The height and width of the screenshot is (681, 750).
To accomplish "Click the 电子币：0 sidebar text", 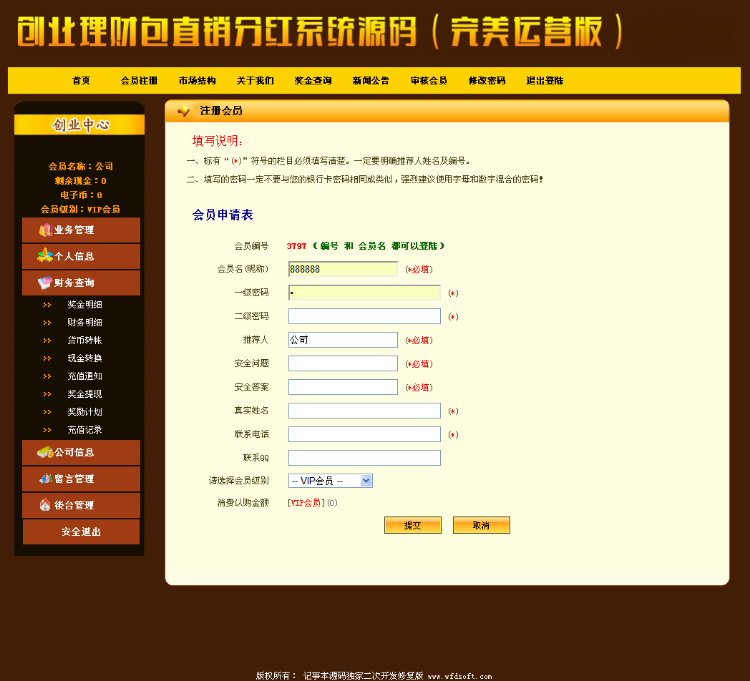I will [81, 195].
